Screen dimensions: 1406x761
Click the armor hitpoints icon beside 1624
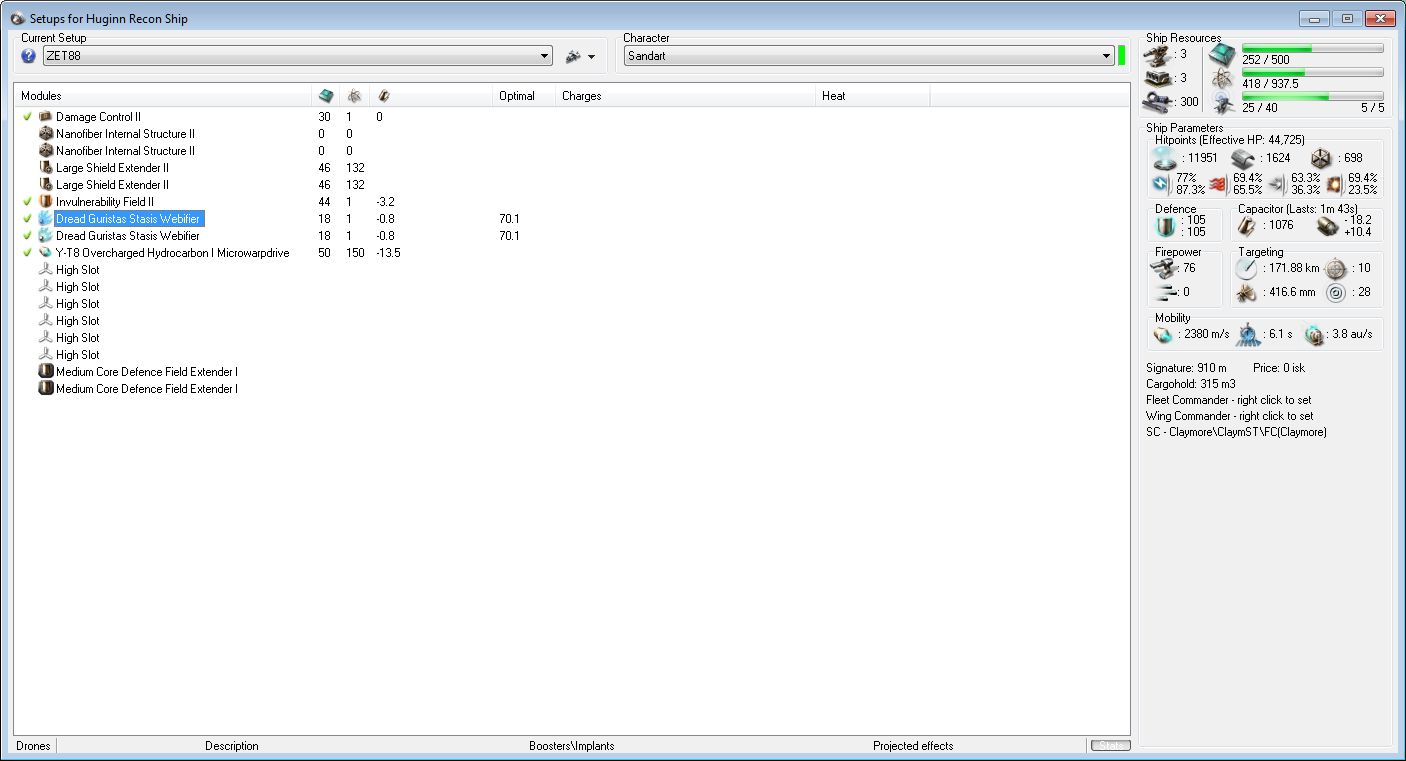(x=1243, y=158)
